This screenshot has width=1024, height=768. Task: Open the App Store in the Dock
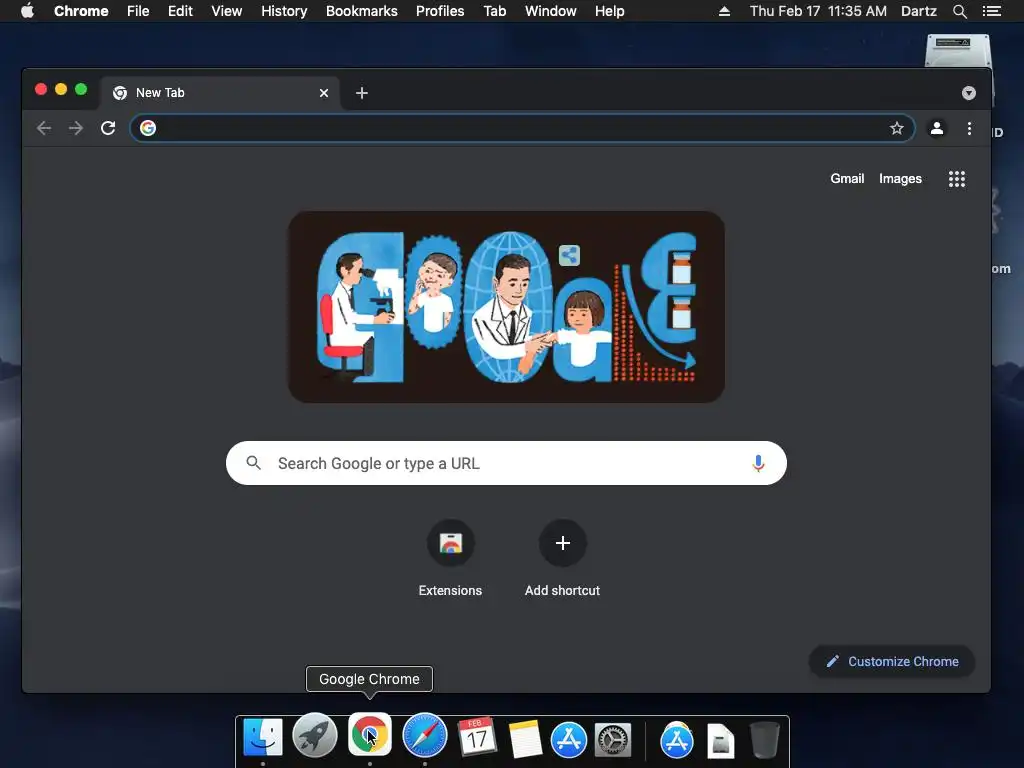[569, 740]
